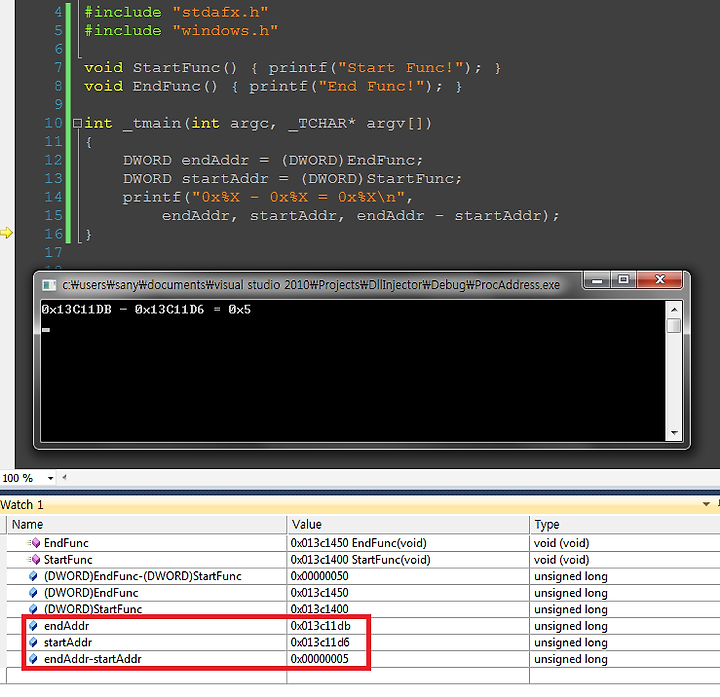Image resolution: width=720 pixels, height=697 pixels.
Task: Click the #include "stdafx.h" line
Action: [176, 12]
